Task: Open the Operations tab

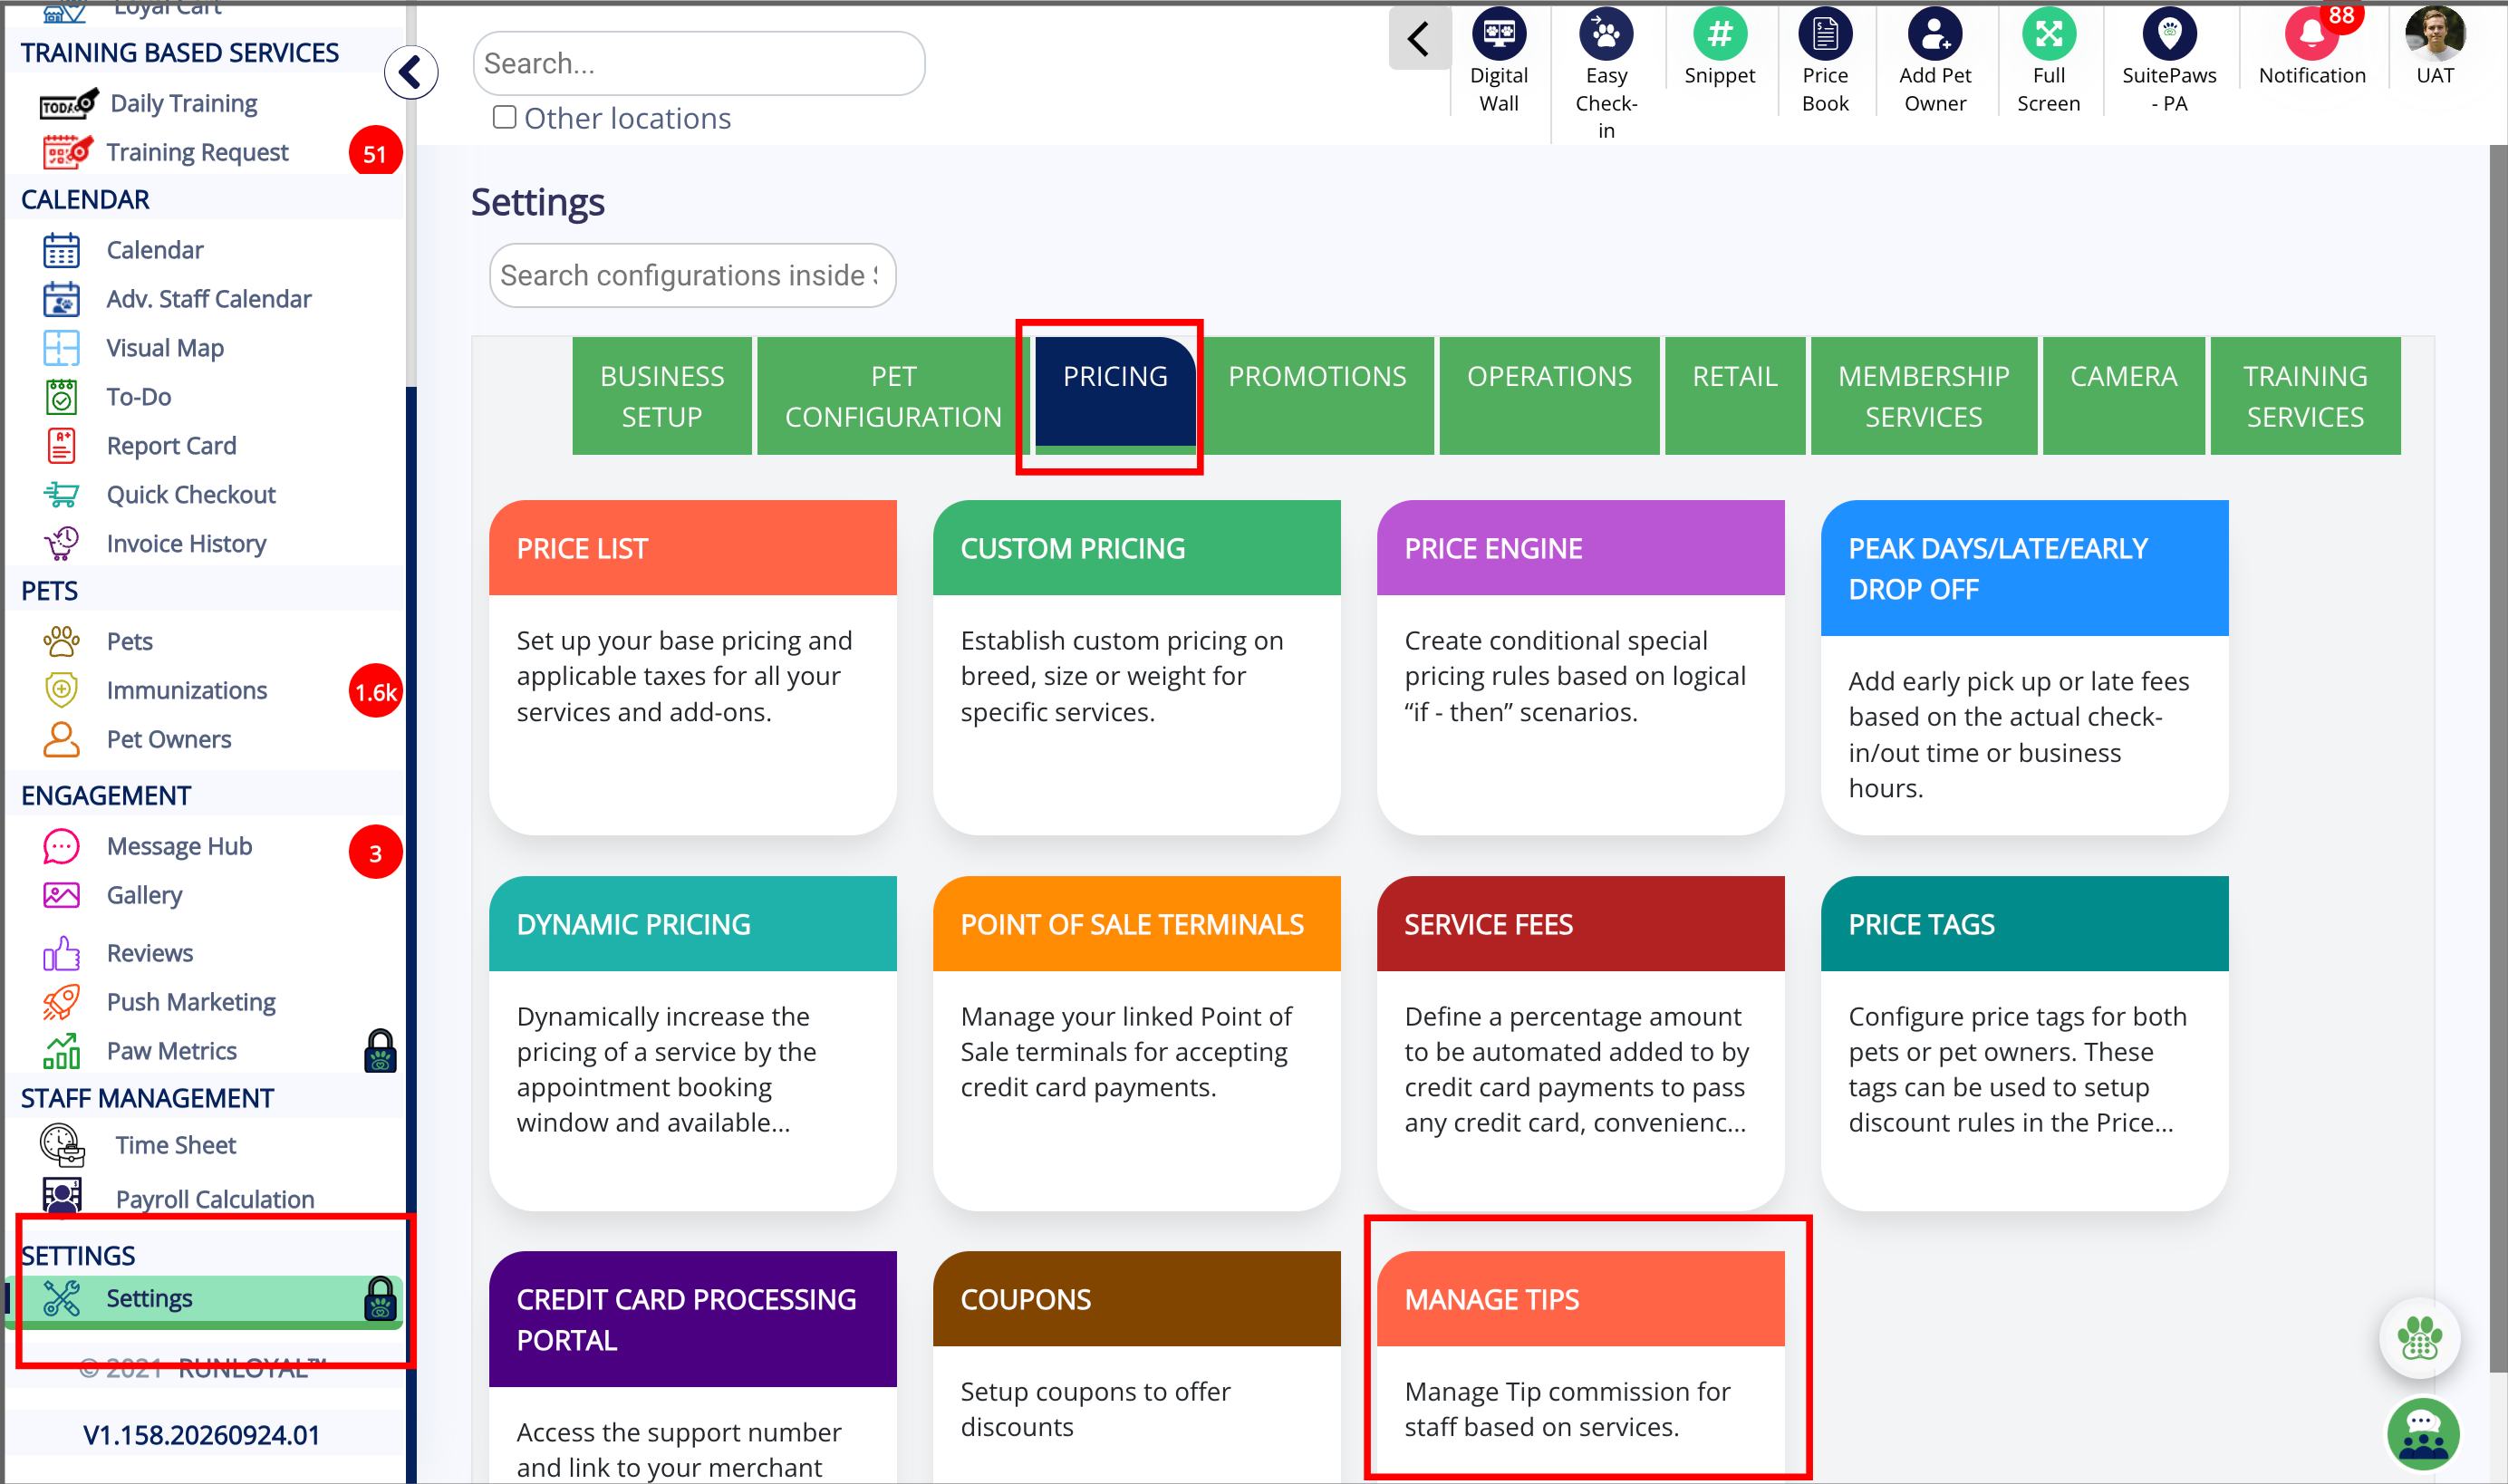Action: [x=1549, y=396]
